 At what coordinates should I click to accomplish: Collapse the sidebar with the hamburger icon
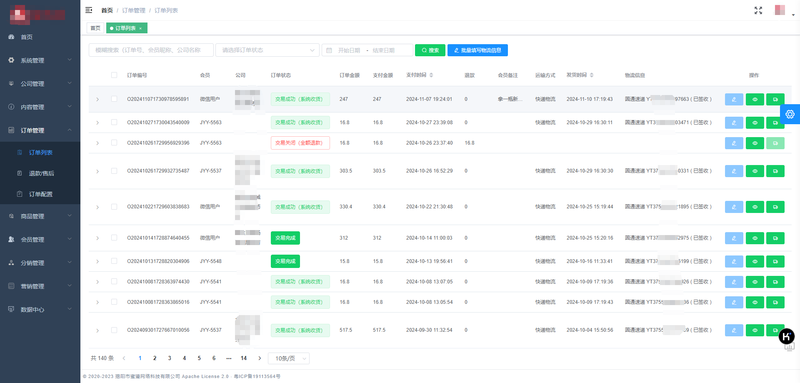[x=89, y=10]
